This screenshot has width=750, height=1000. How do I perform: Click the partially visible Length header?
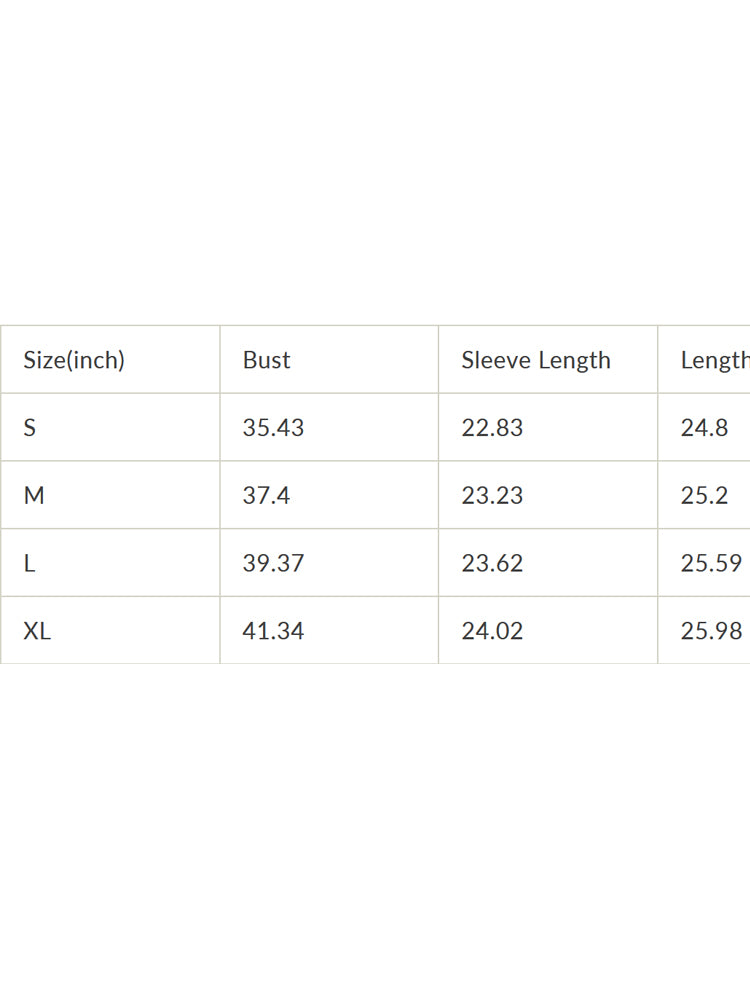click(714, 360)
